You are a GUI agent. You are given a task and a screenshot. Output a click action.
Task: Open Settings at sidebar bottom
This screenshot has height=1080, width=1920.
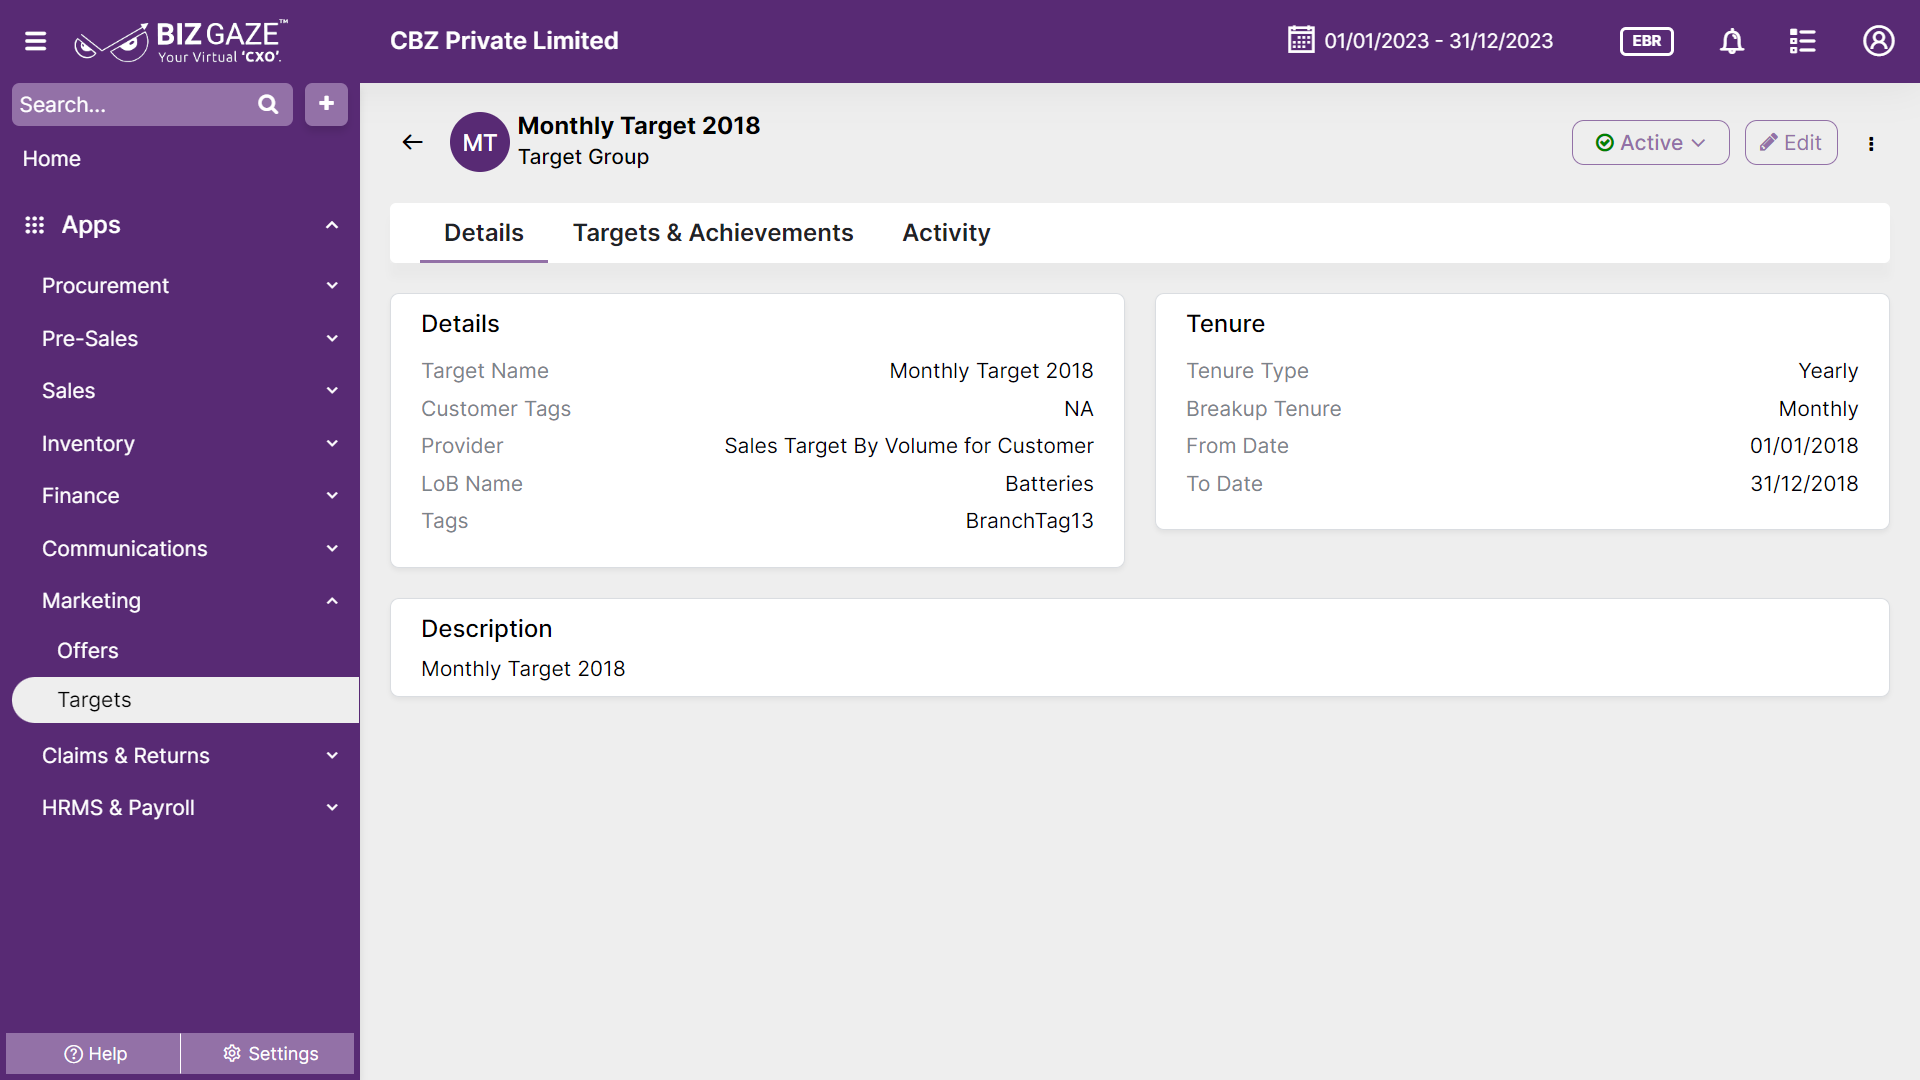coord(268,1053)
